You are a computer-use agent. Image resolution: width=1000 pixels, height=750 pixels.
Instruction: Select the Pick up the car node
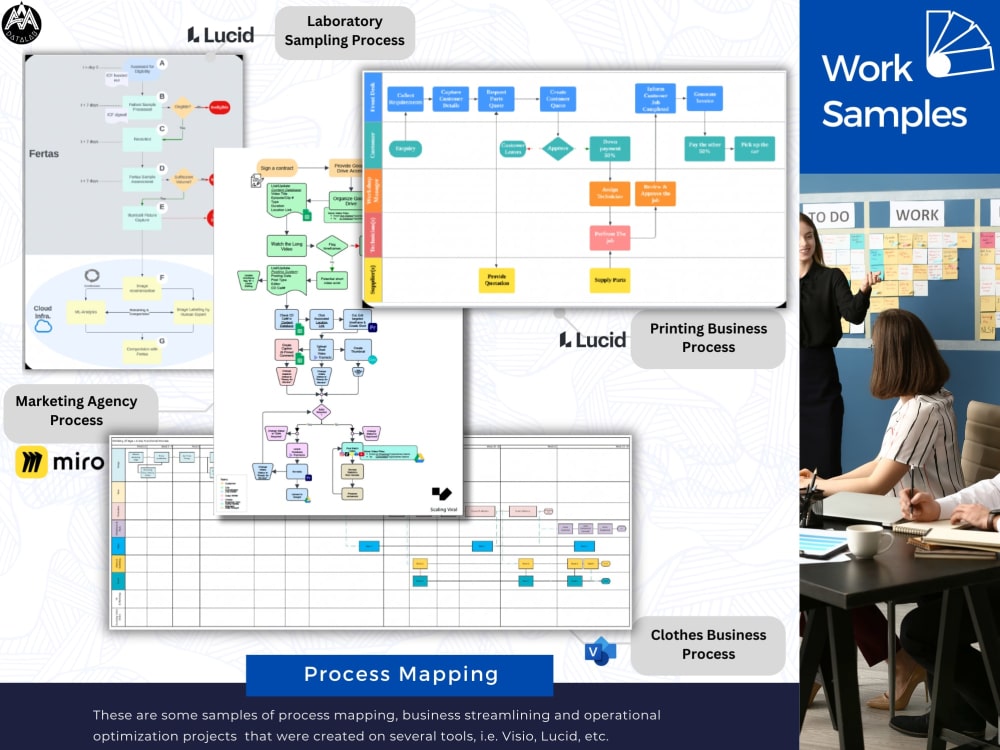754,149
